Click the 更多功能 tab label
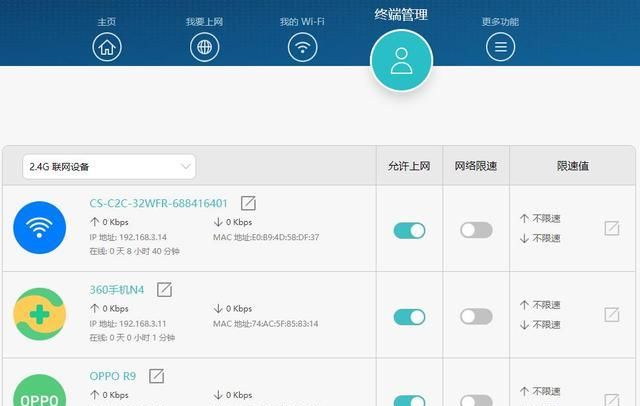This screenshot has height=406, width=640. 500,22
